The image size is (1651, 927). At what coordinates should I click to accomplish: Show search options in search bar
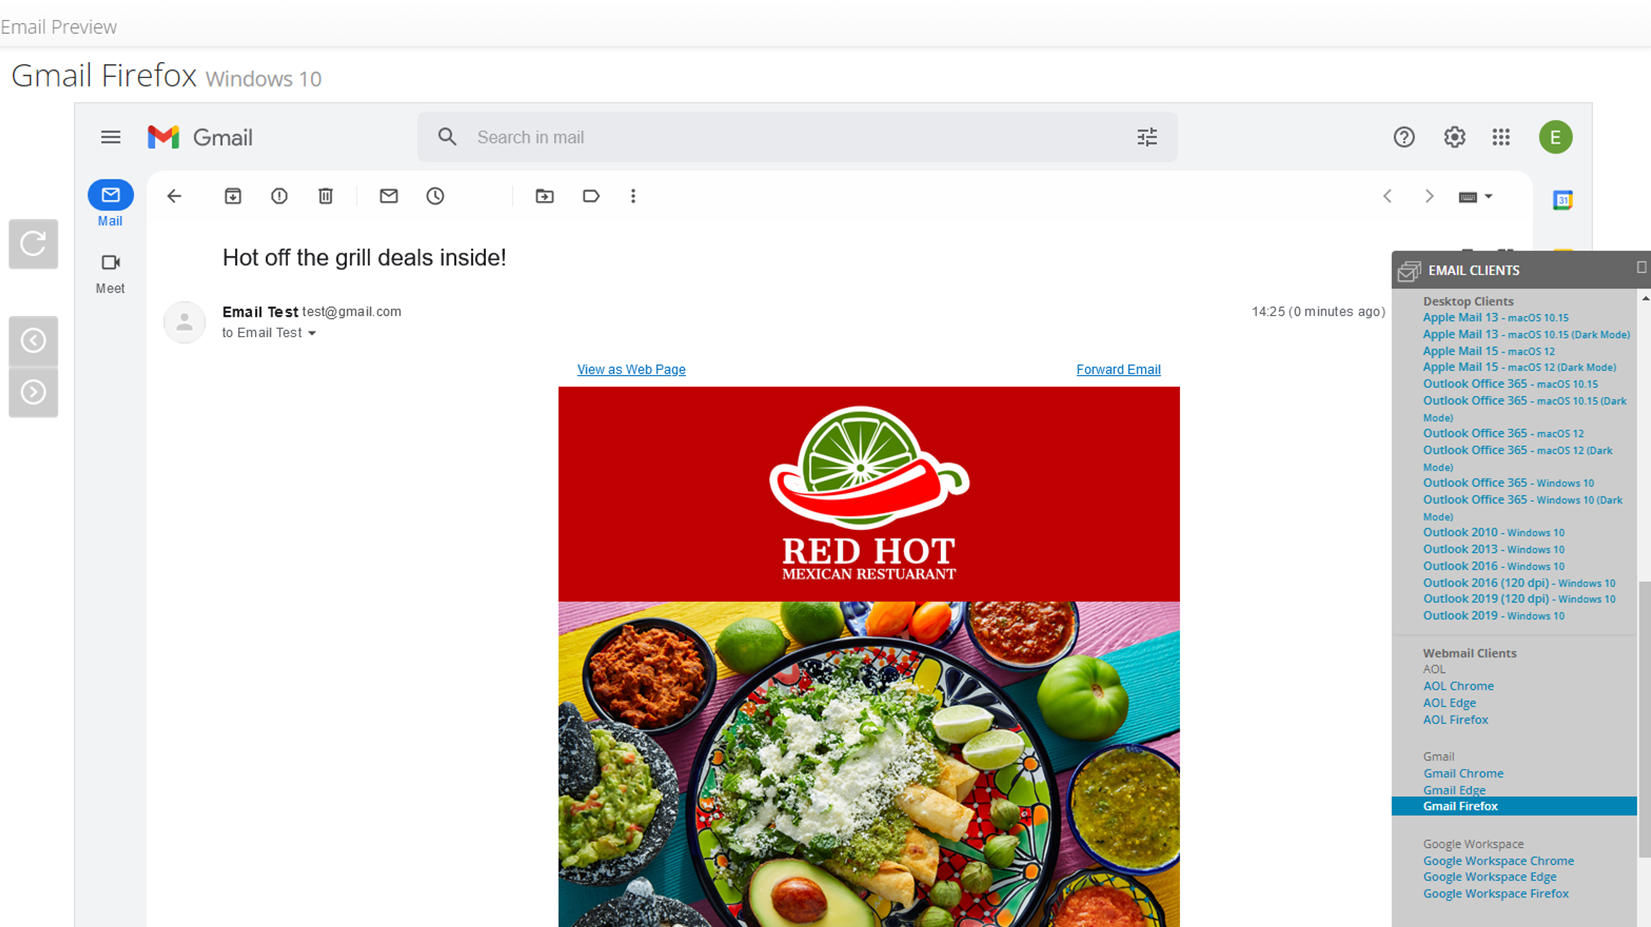pyautogui.click(x=1147, y=137)
